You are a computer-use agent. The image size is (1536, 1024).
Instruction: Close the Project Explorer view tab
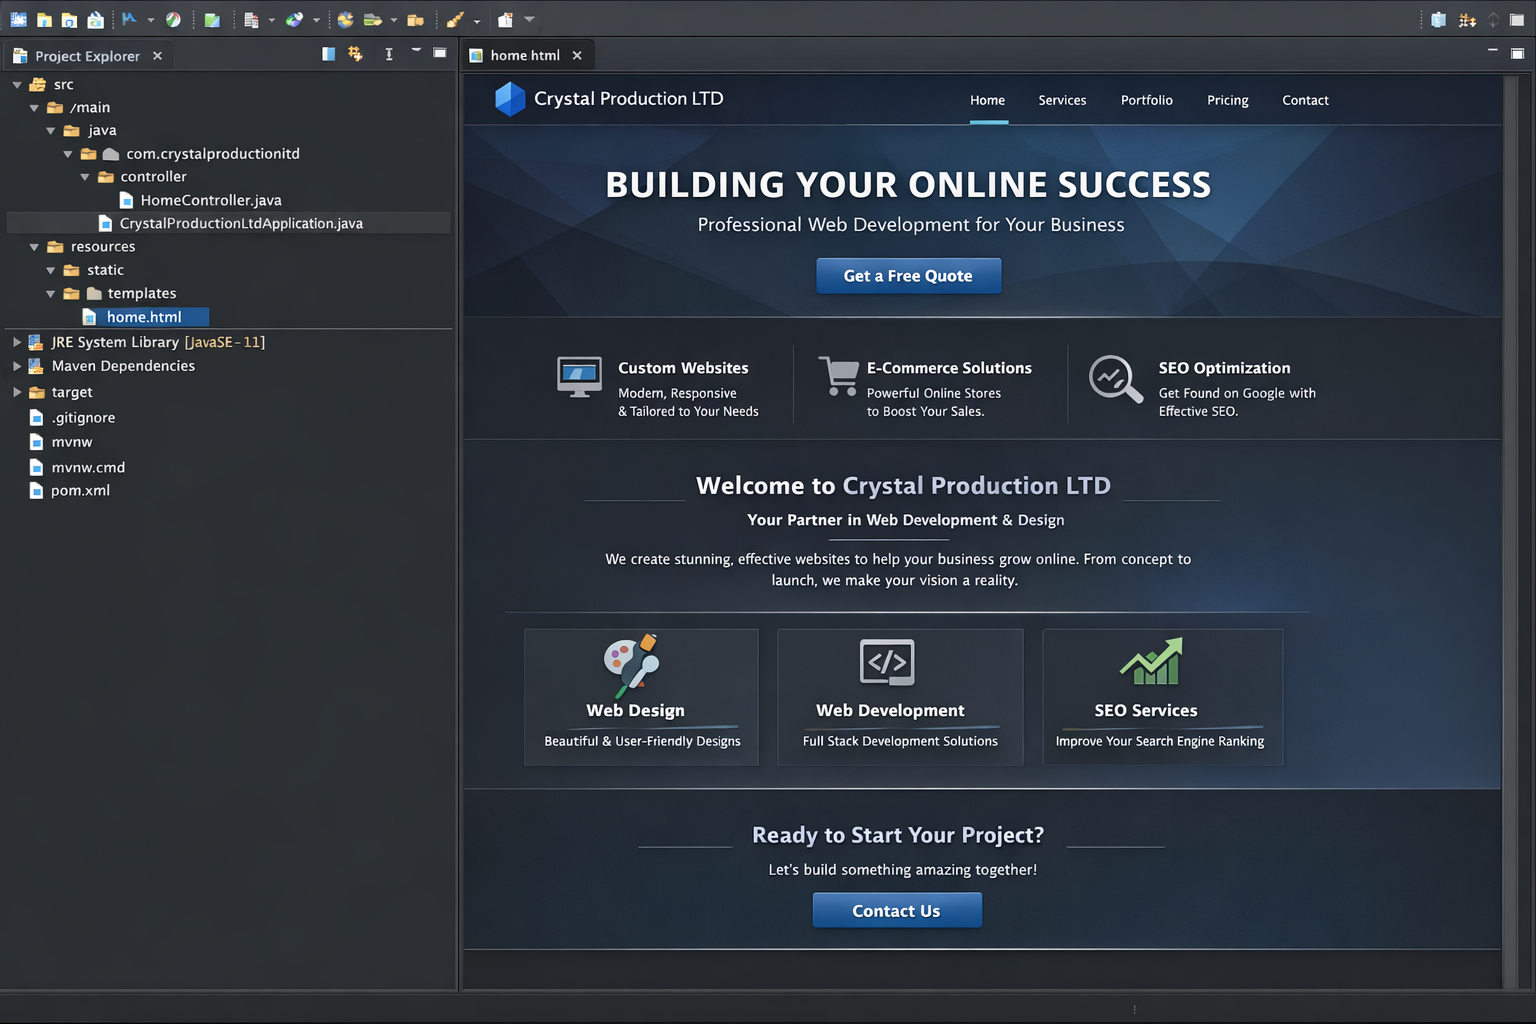click(157, 56)
